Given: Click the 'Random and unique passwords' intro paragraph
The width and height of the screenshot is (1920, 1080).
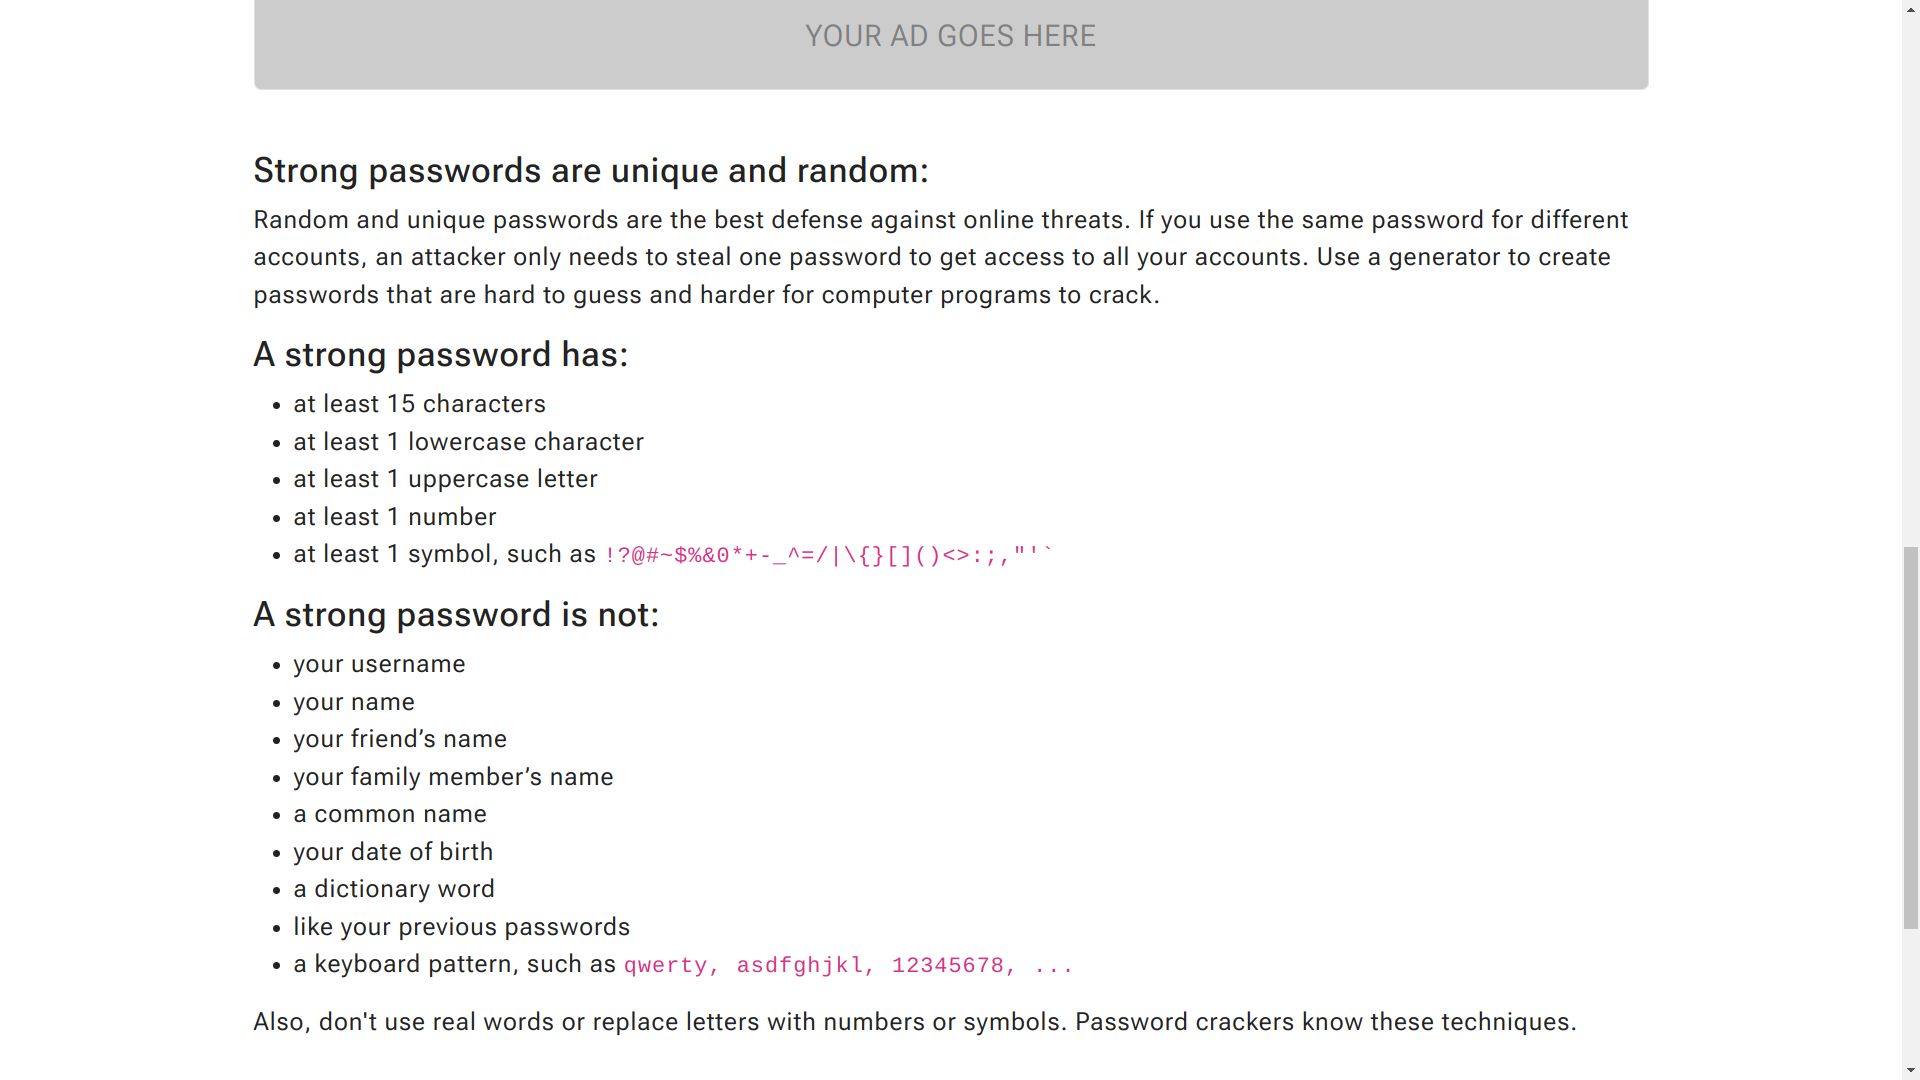Looking at the screenshot, I should (941, 257).
